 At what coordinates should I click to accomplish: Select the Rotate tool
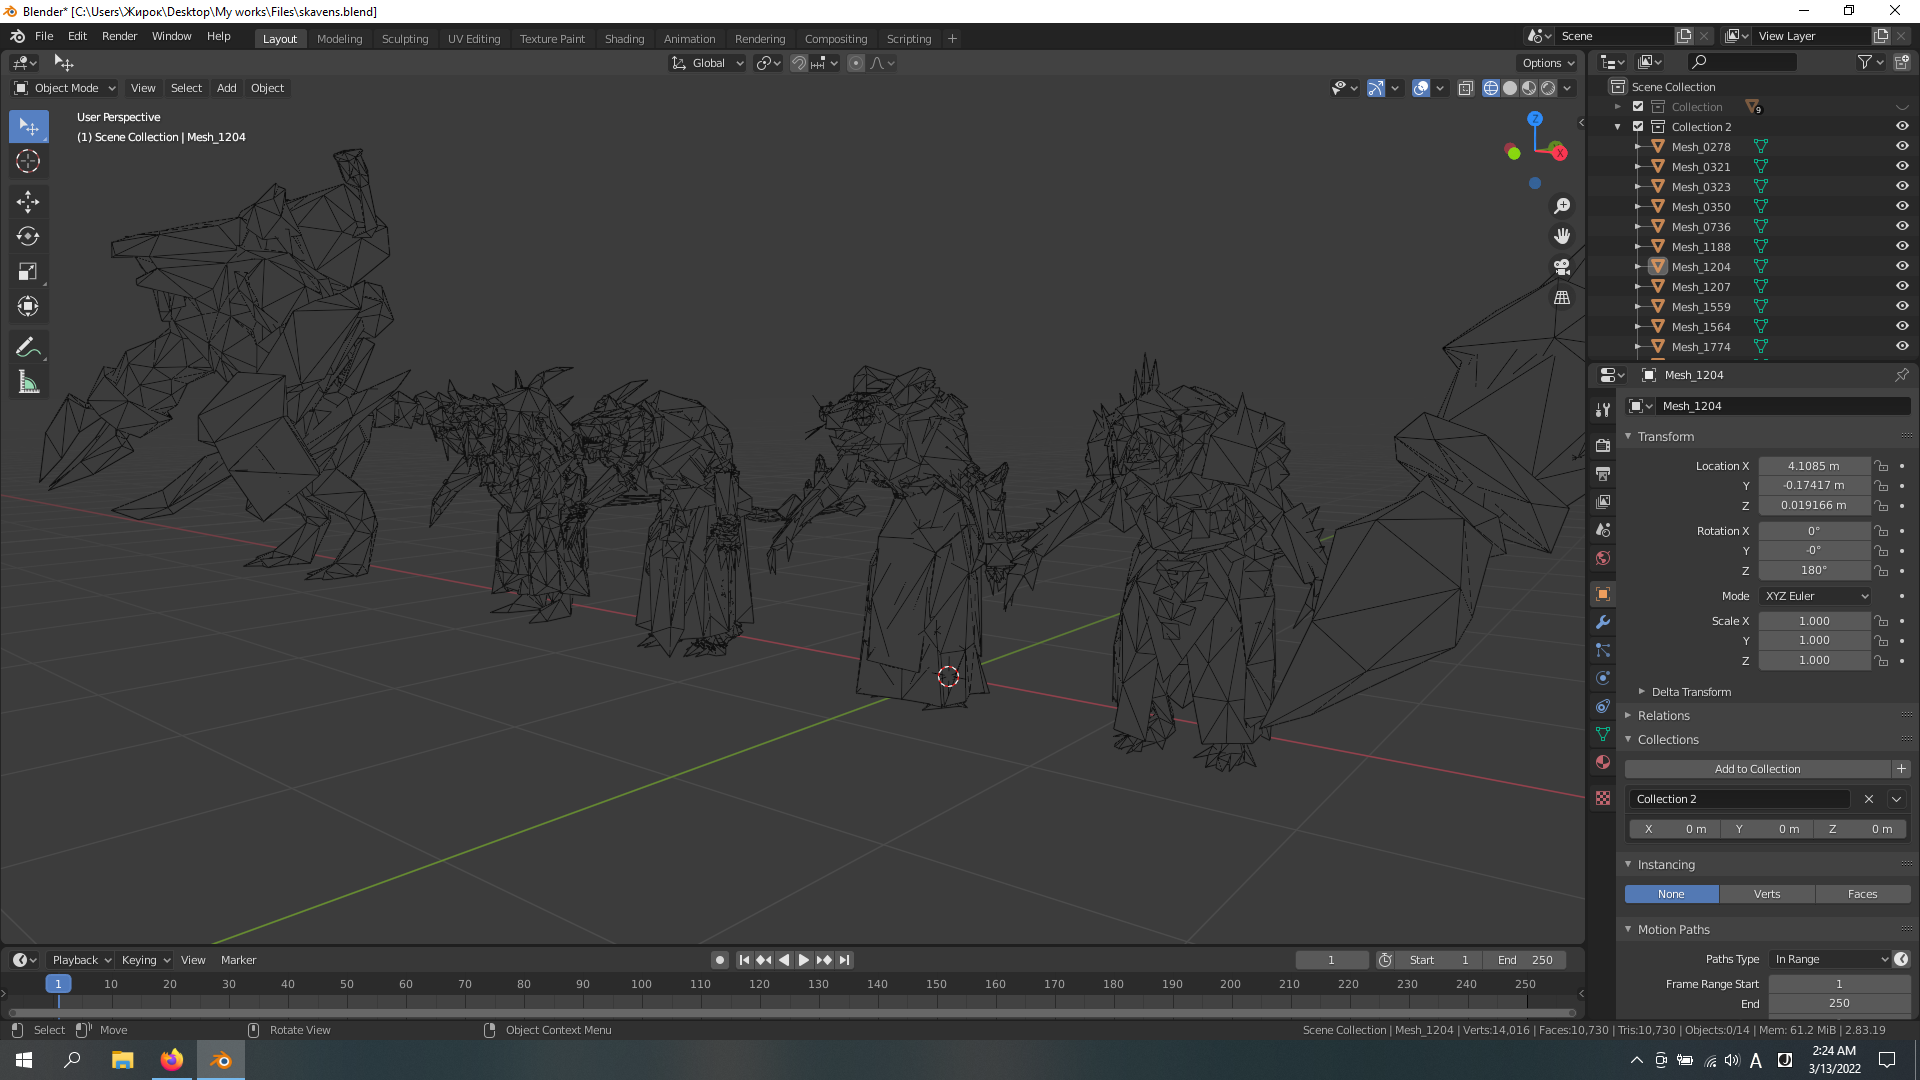coord(28,237)
